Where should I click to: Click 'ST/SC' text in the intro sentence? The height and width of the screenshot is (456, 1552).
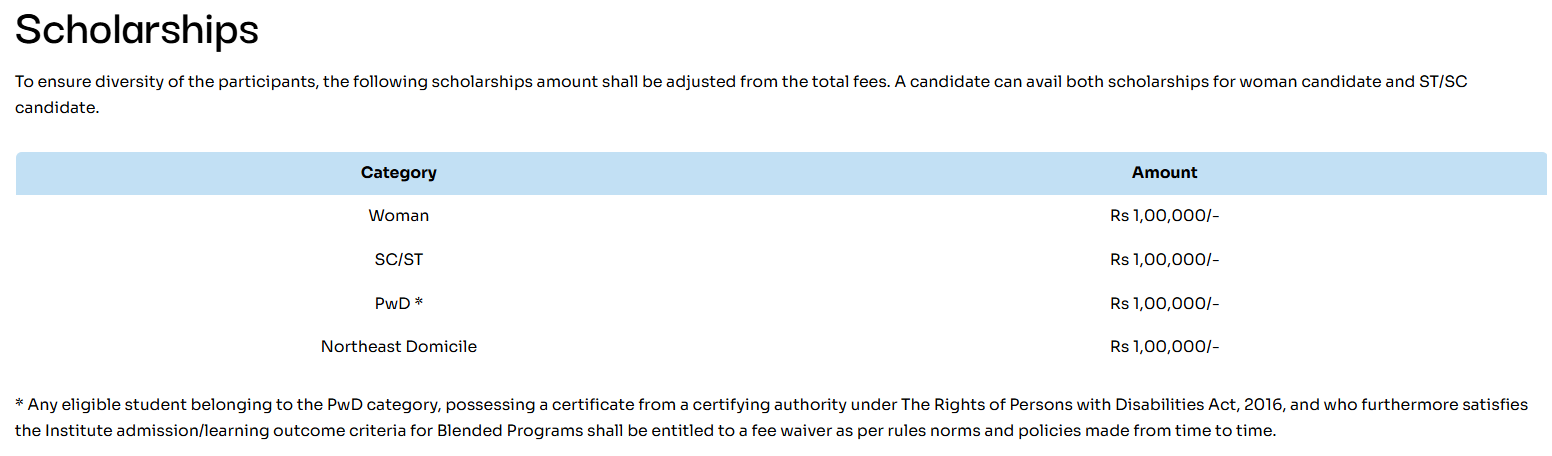point(1444,82)
